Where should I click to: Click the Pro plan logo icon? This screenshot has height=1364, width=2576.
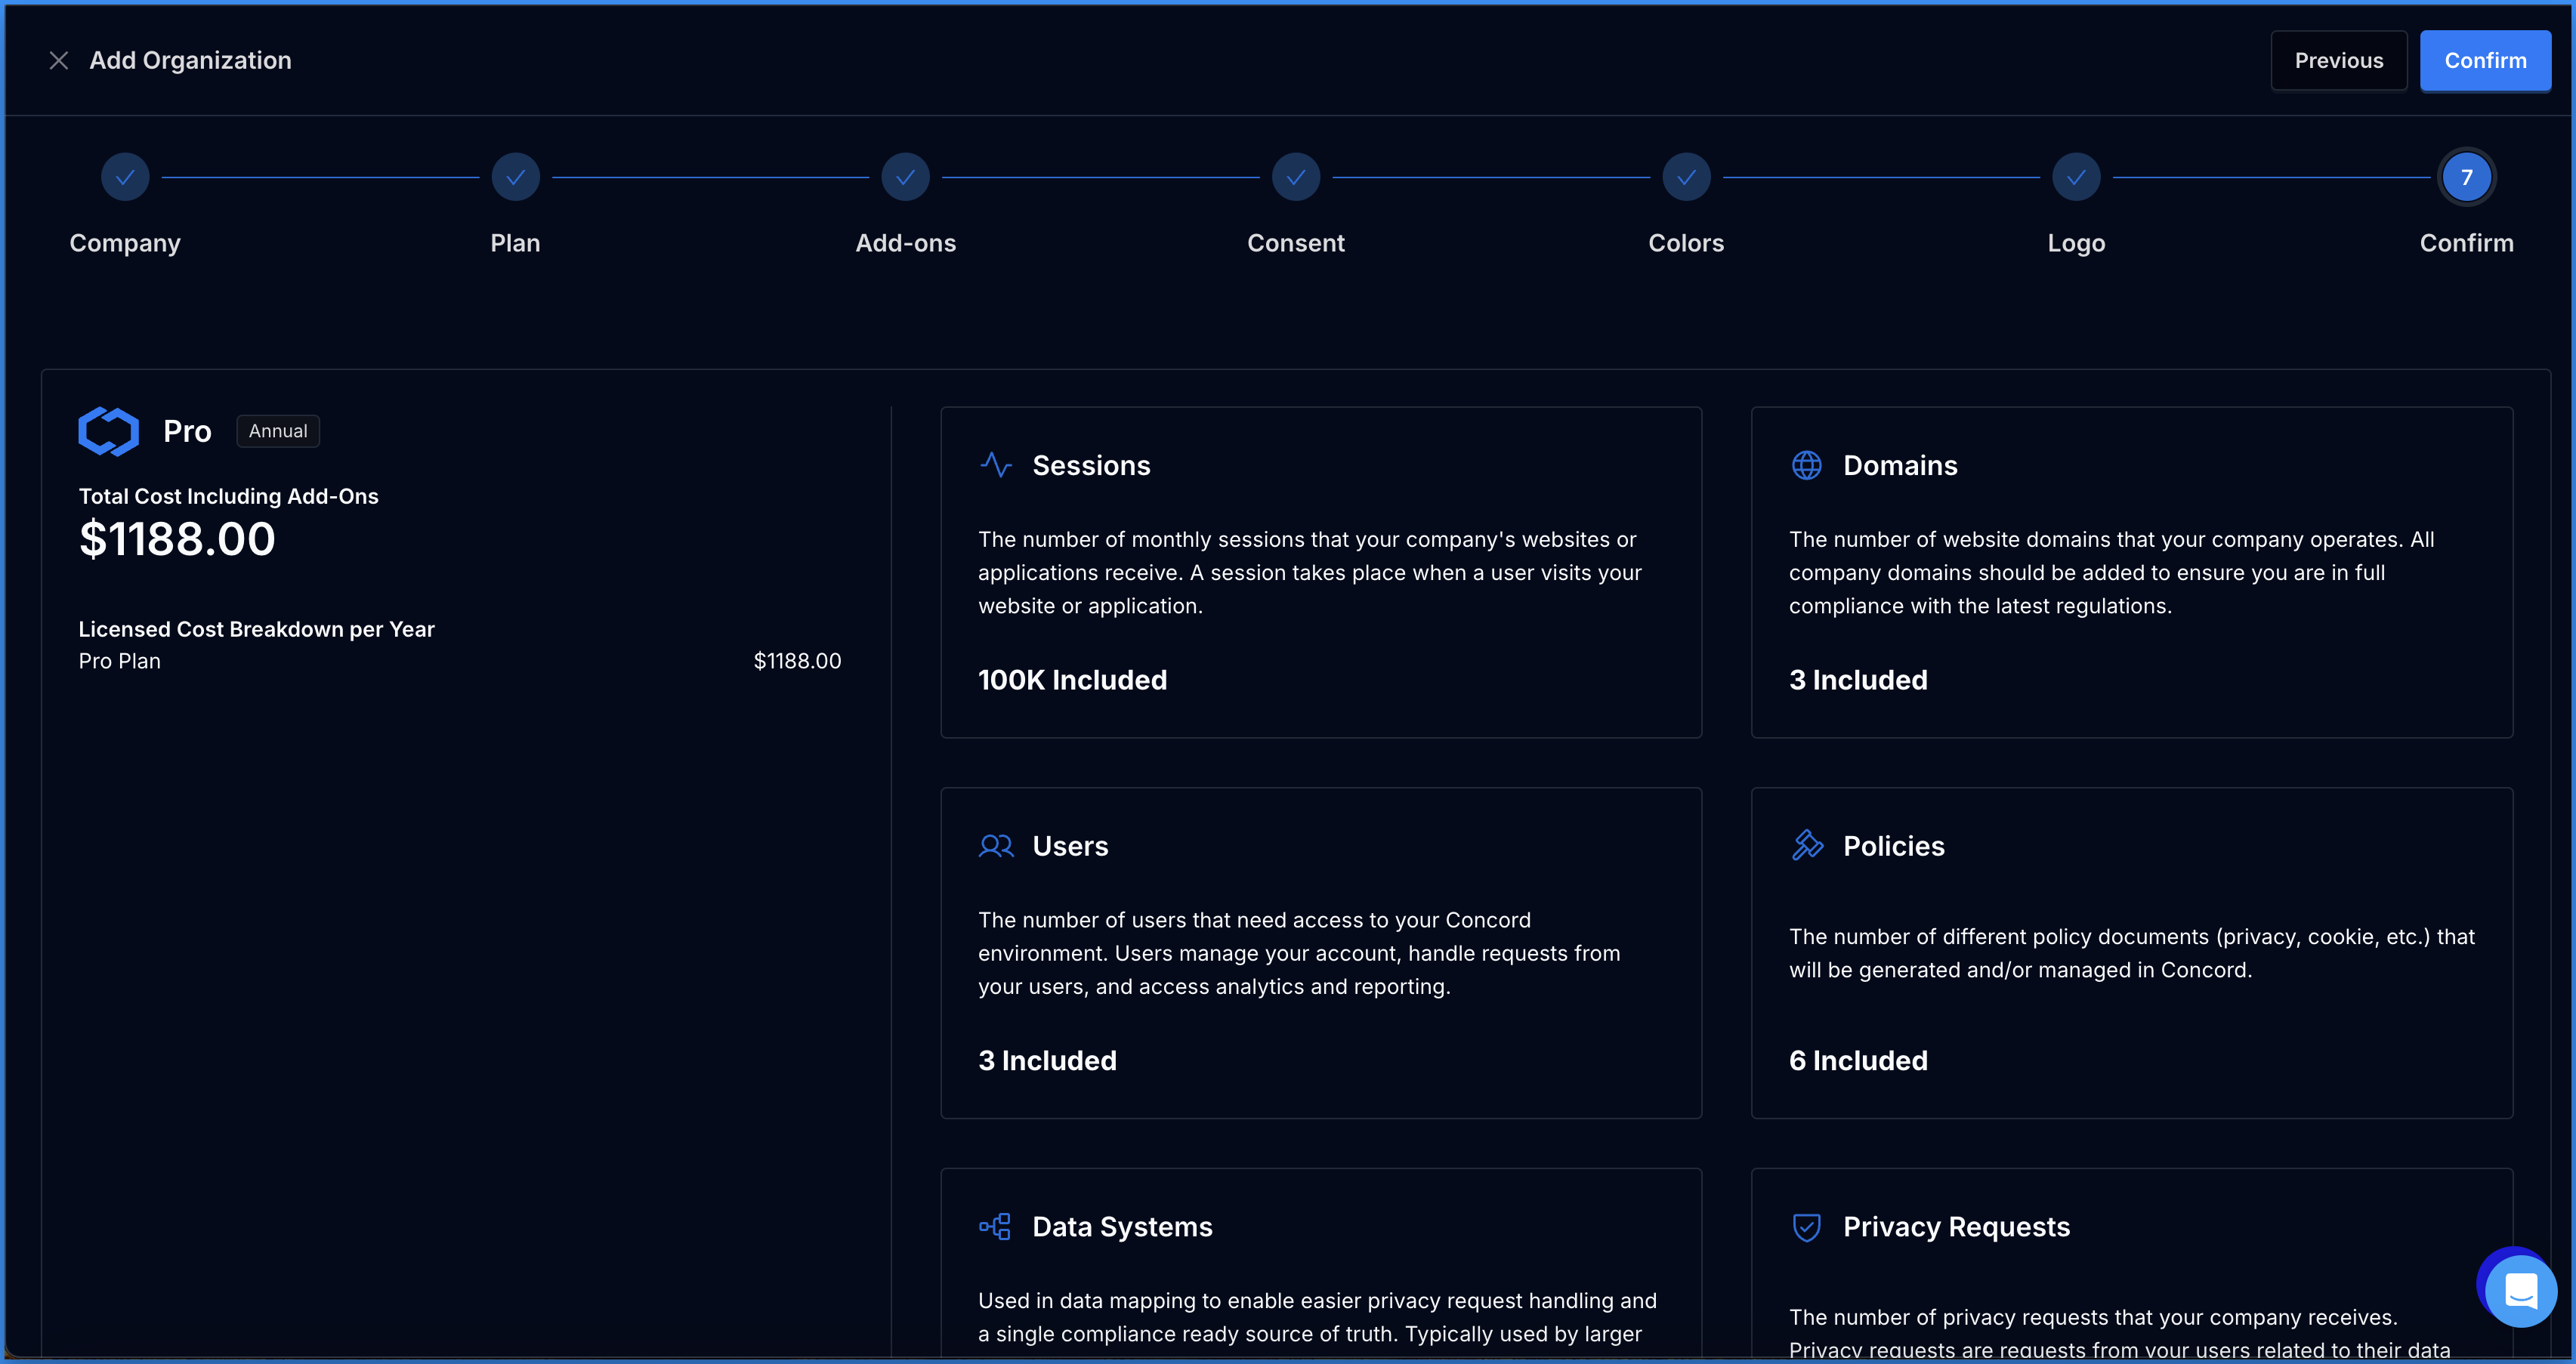pyautogui.click(x=108, y=431)
